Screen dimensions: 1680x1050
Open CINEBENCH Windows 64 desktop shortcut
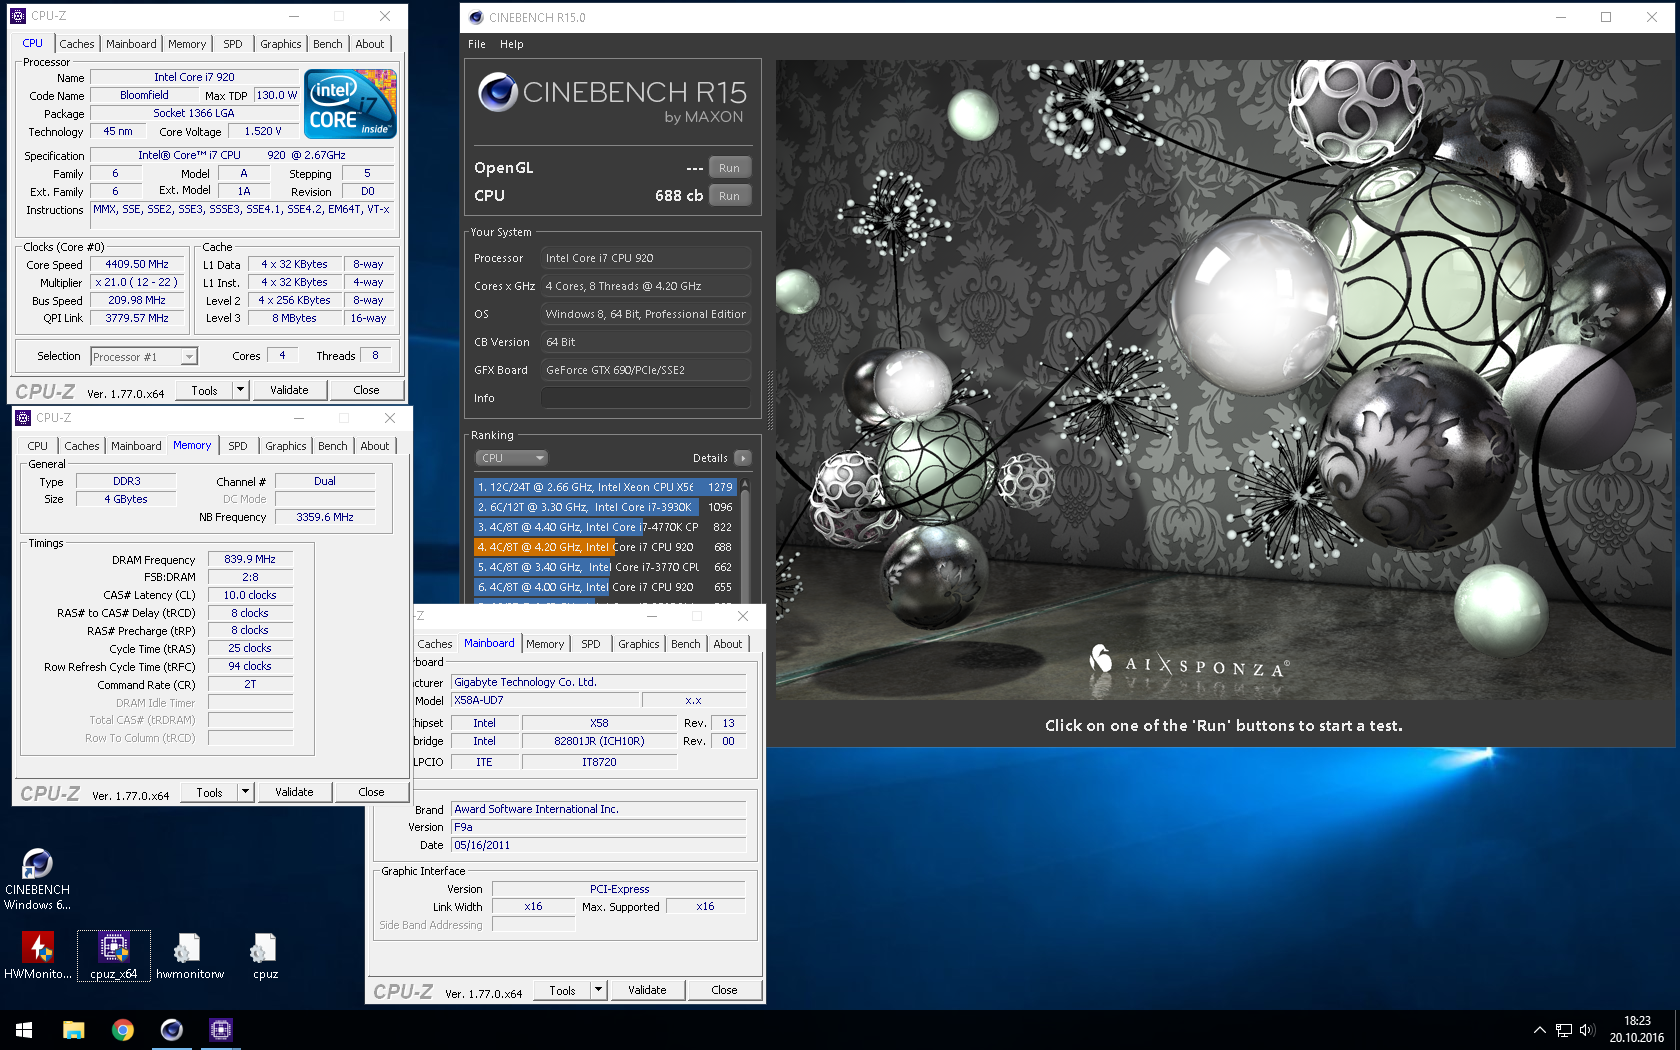click(37, 879)
